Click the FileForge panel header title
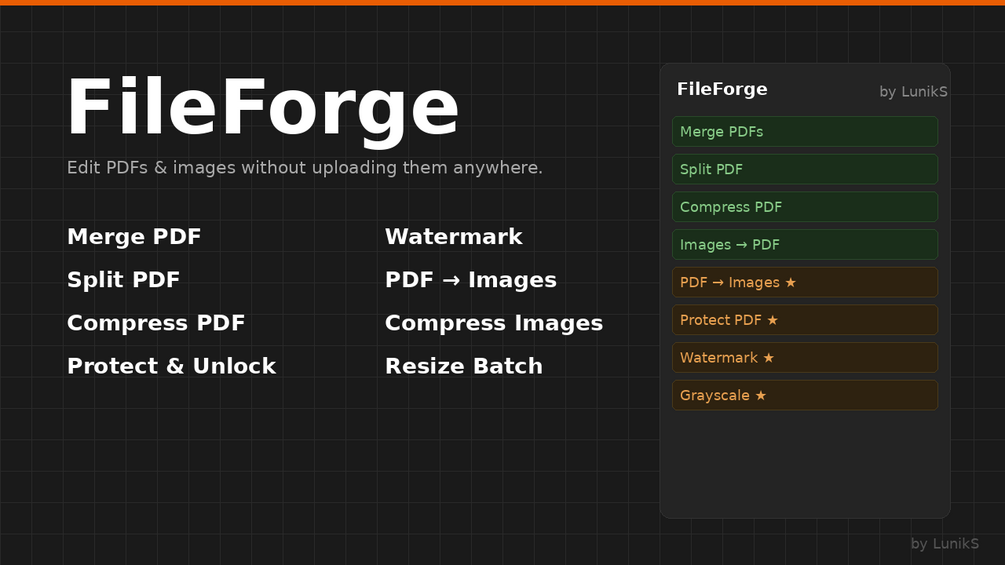Viewport: 1005px width, 565px height. 722,89
